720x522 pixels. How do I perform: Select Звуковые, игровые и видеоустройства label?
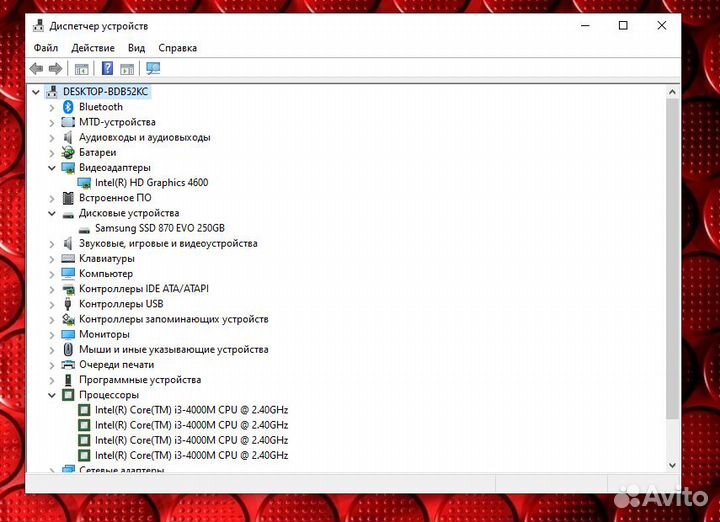tap(168, 243)
